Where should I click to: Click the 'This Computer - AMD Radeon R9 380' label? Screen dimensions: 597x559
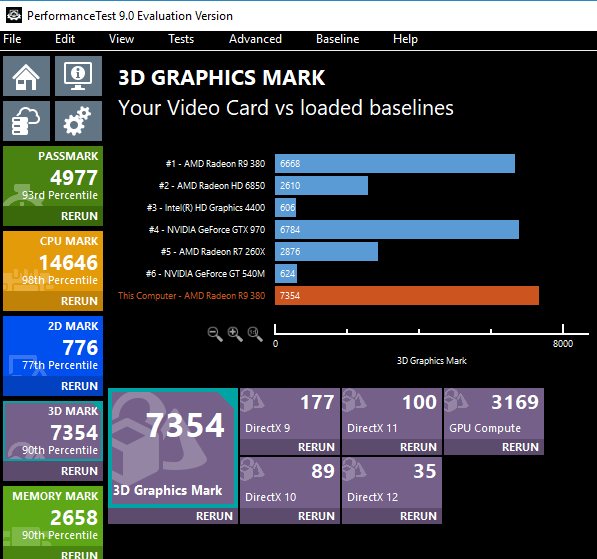tap(192, 295)
